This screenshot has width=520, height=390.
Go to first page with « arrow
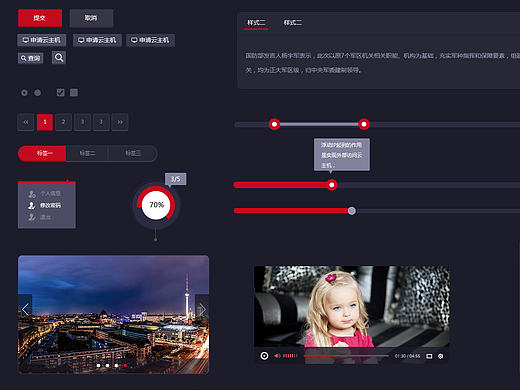tap(26, 122)
